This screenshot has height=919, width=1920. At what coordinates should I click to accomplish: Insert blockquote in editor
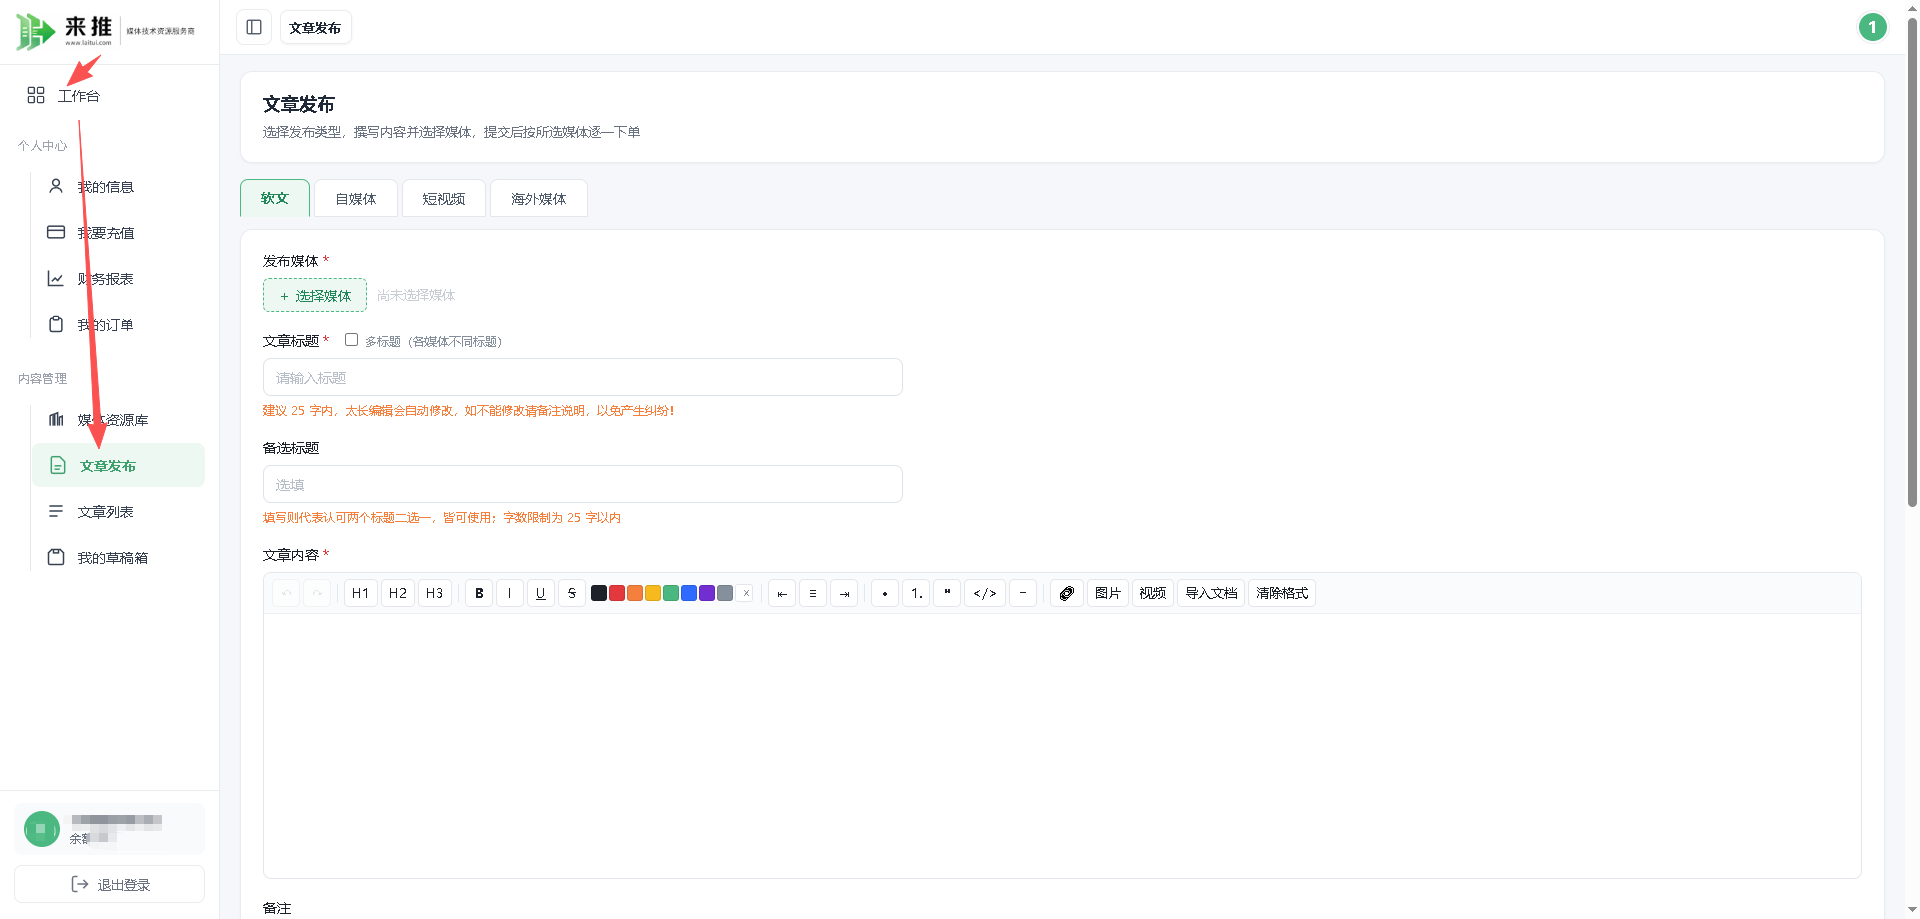point(947,593)
